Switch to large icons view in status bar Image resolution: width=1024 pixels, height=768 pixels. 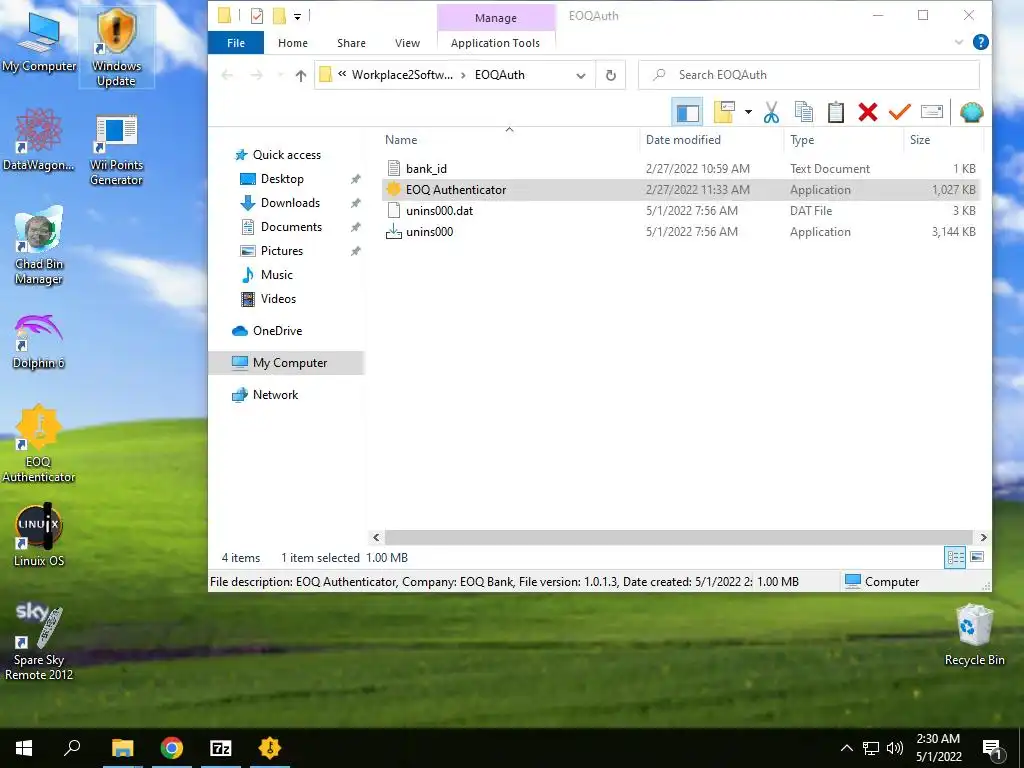[977, 557]
